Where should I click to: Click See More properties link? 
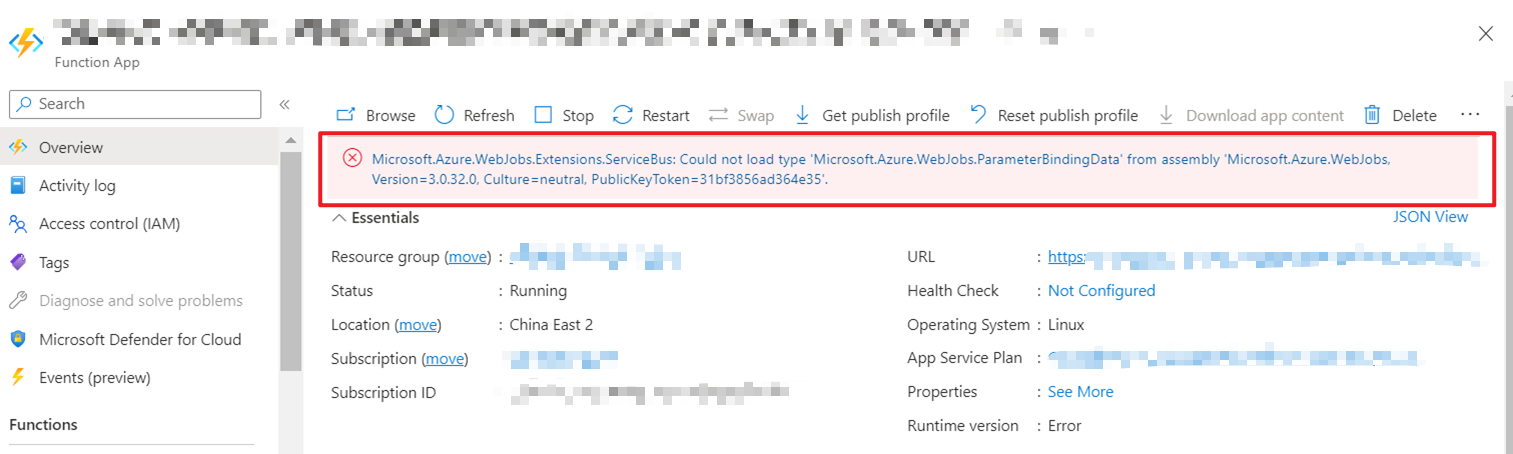[x=1080, y=392]
